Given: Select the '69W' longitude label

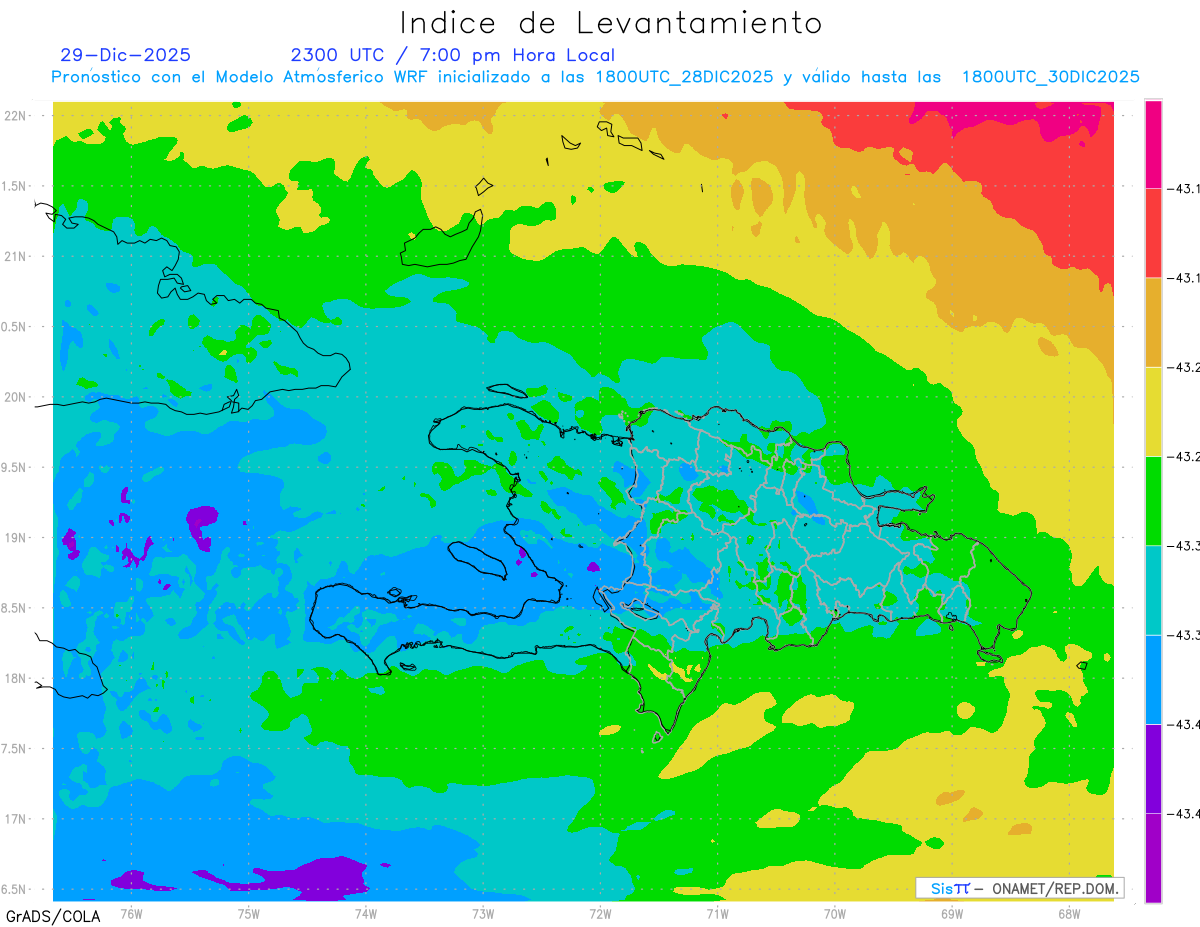Looking at the screenshot, I should click(x=952, y=913).
